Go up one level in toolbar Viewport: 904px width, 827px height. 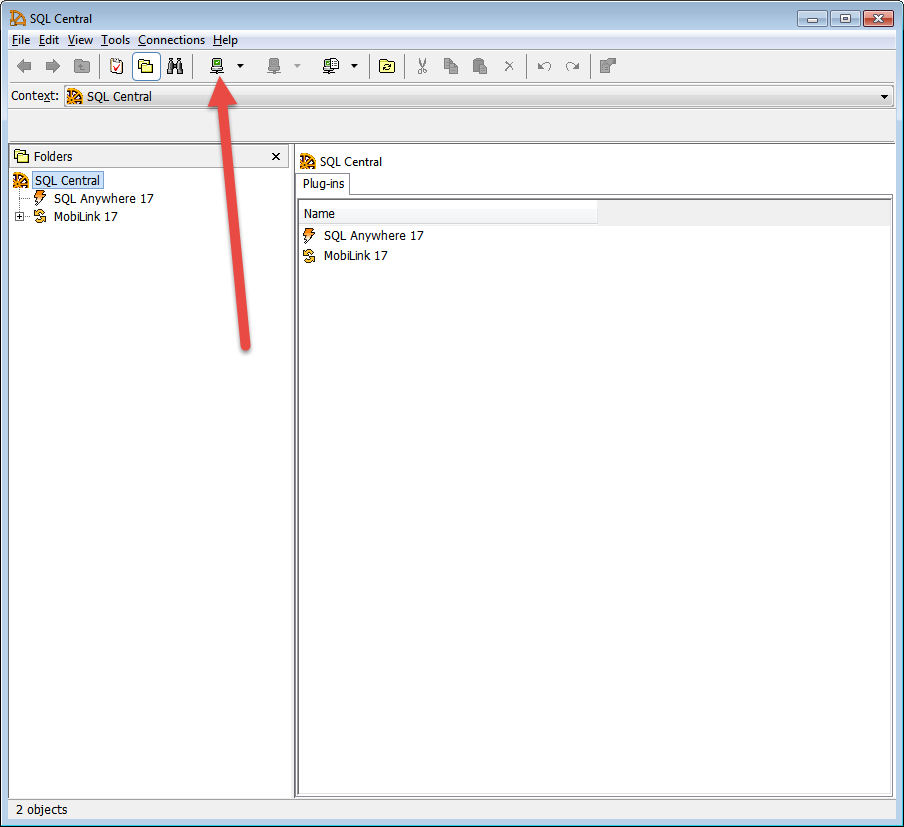point(82,66)
